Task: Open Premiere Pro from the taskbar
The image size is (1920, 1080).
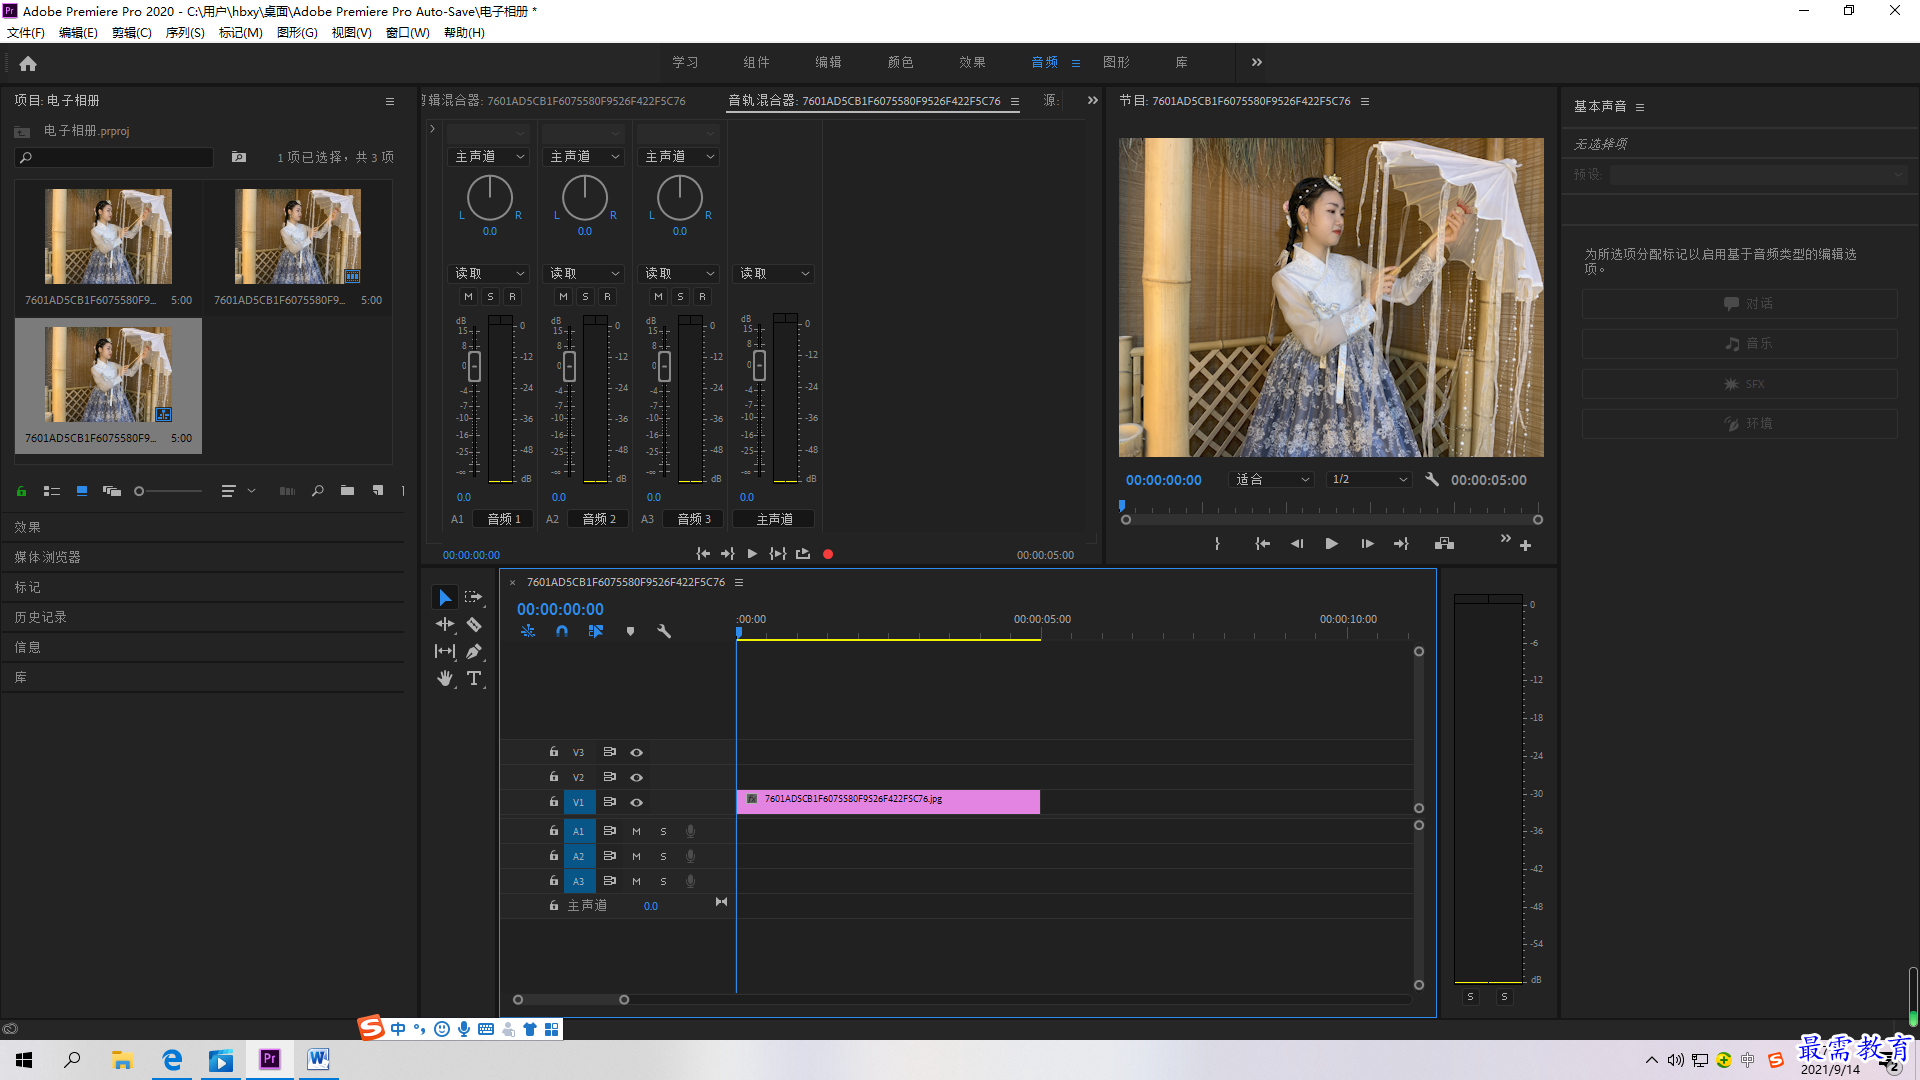Action: pos(270,1059)
